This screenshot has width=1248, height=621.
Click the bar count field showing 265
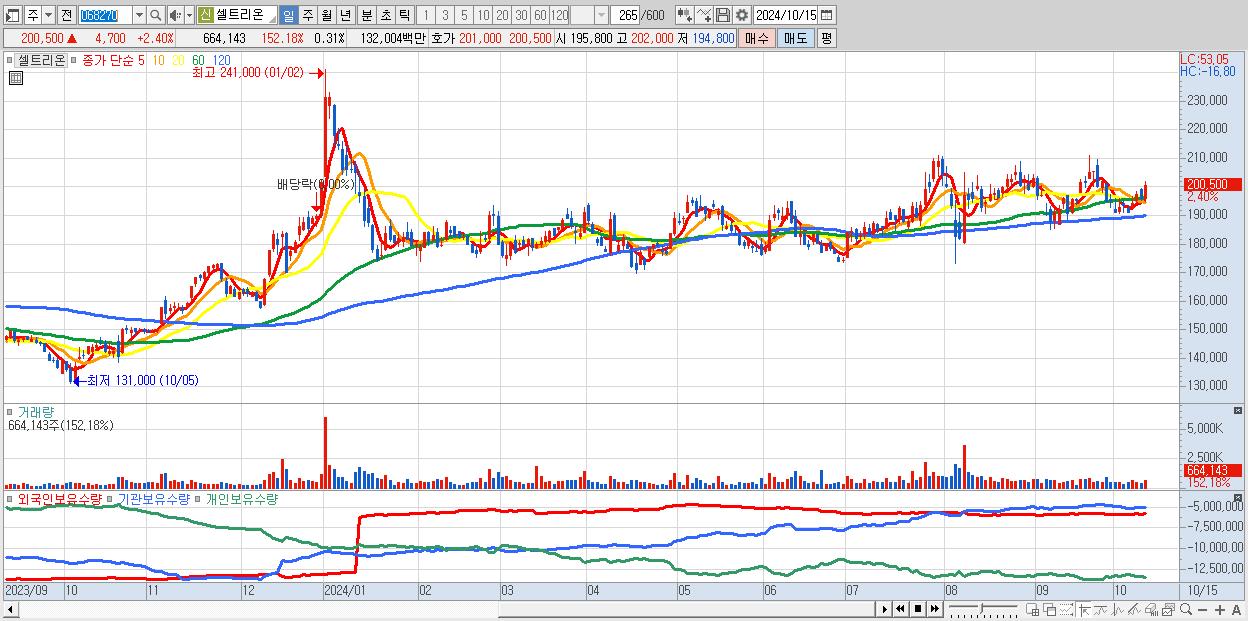(625, 15)
